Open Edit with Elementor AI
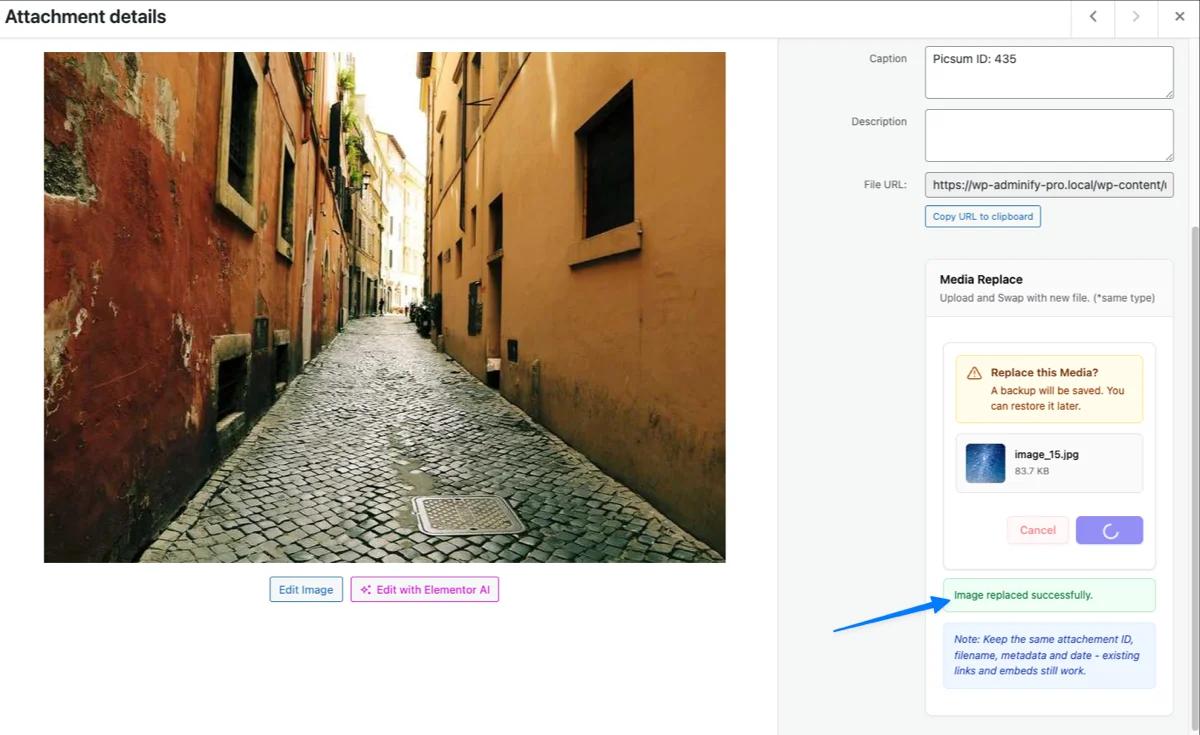Screen dimensions: 1200x735 pos(425,590)
